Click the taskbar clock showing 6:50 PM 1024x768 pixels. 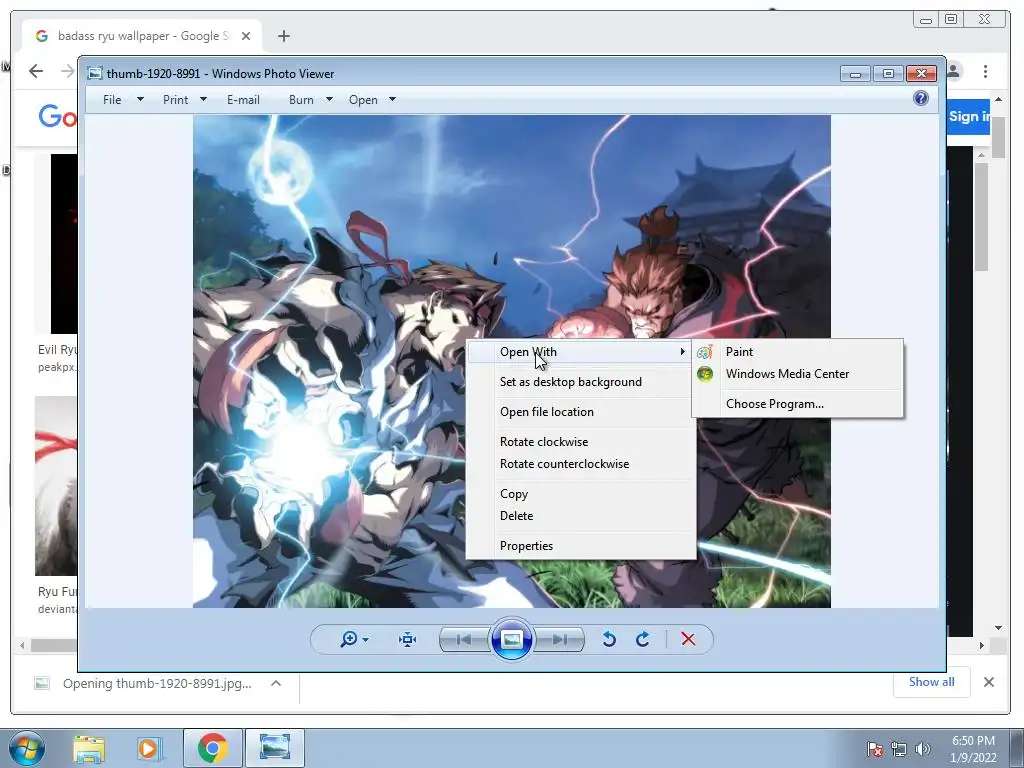pos(973,749)
